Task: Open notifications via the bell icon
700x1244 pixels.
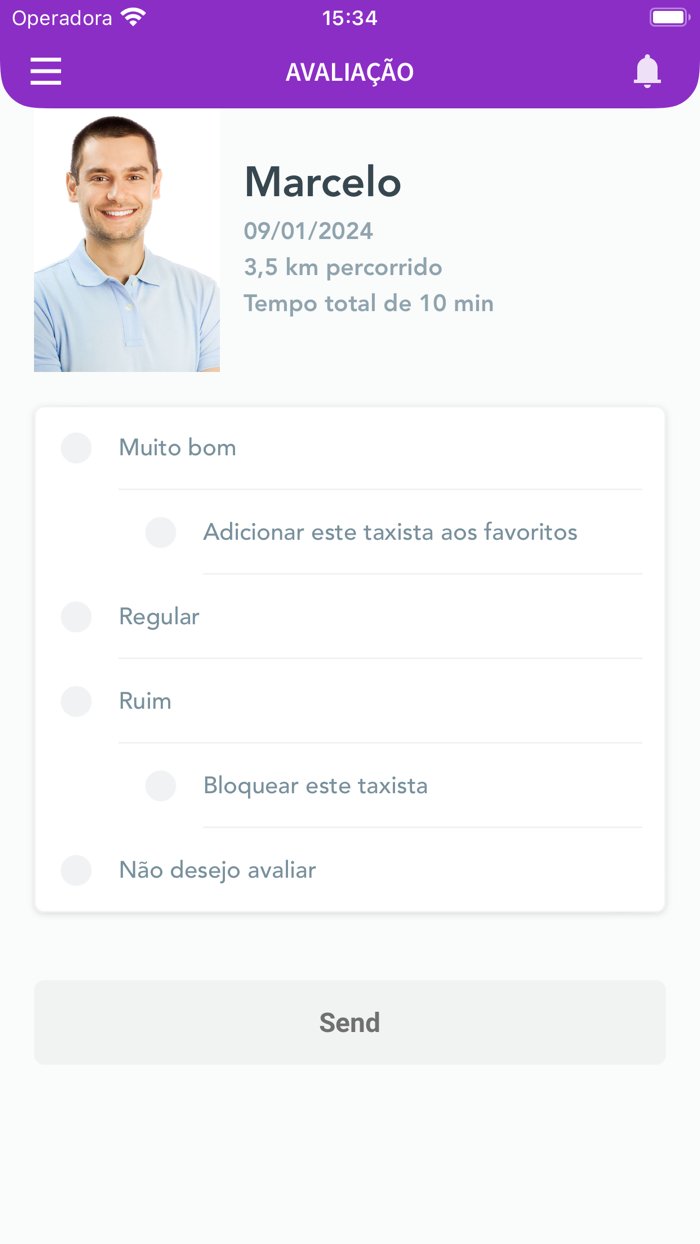Action: [647, 71]
